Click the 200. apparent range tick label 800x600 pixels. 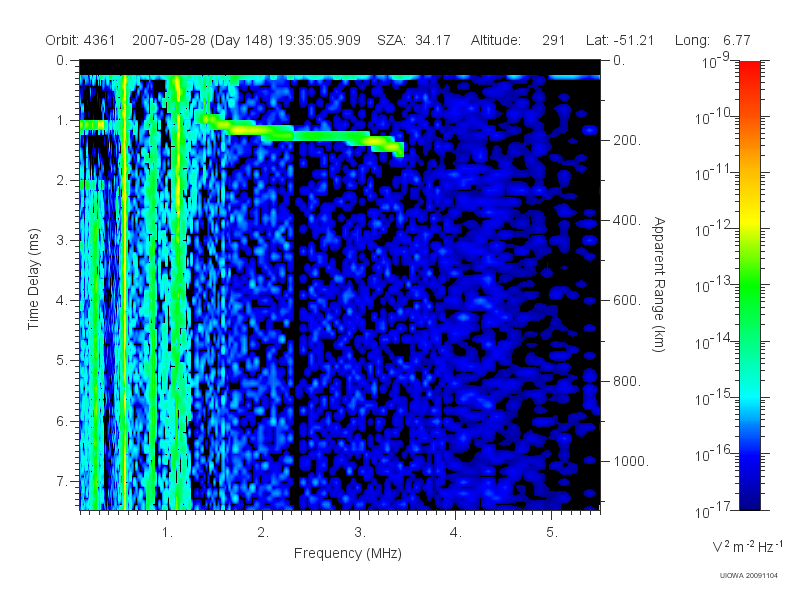[627, 140]
